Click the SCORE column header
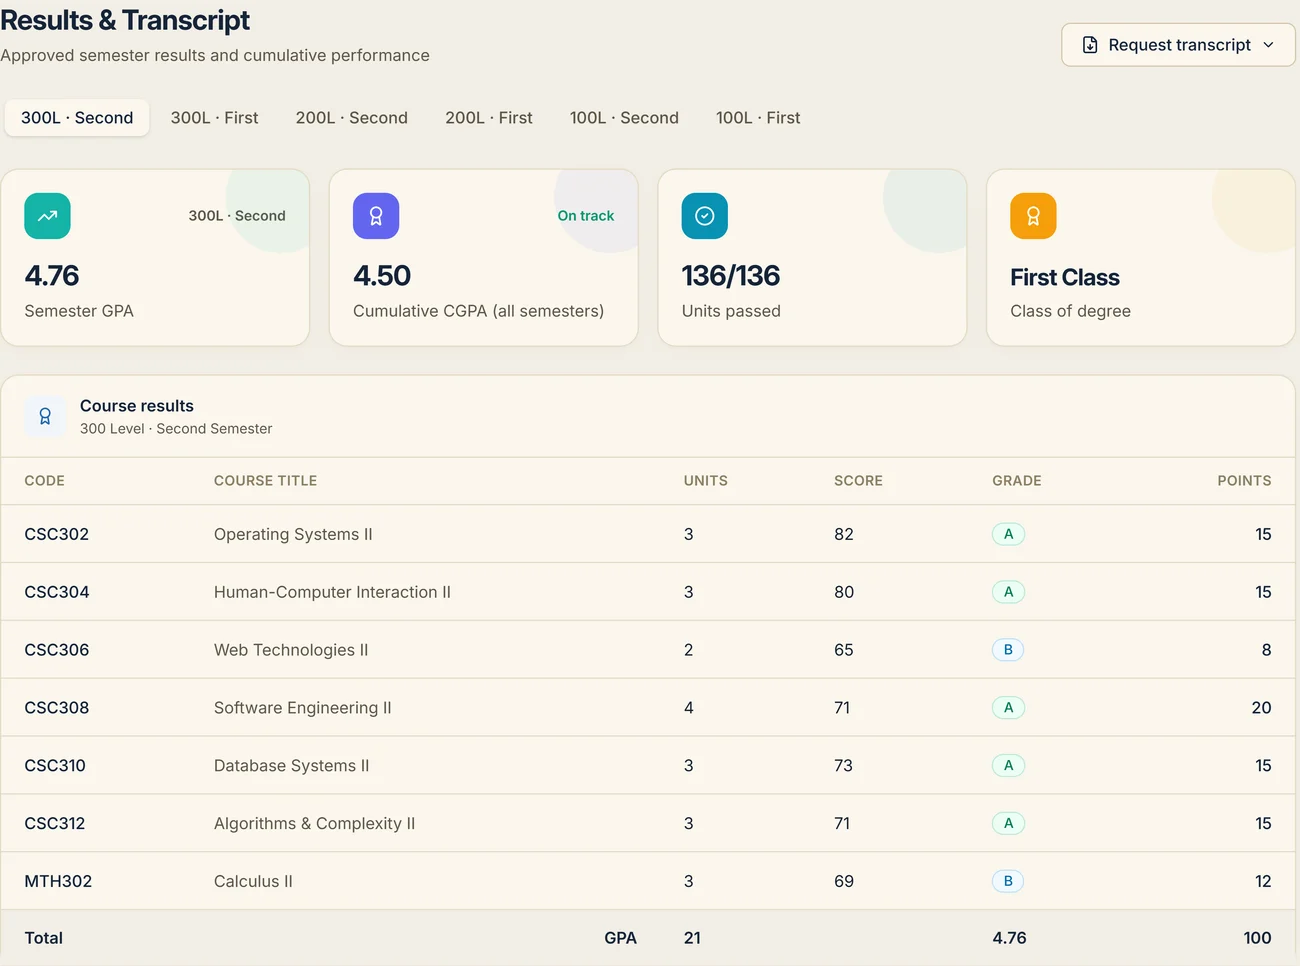1300x966 pixels. pos(859,481)
